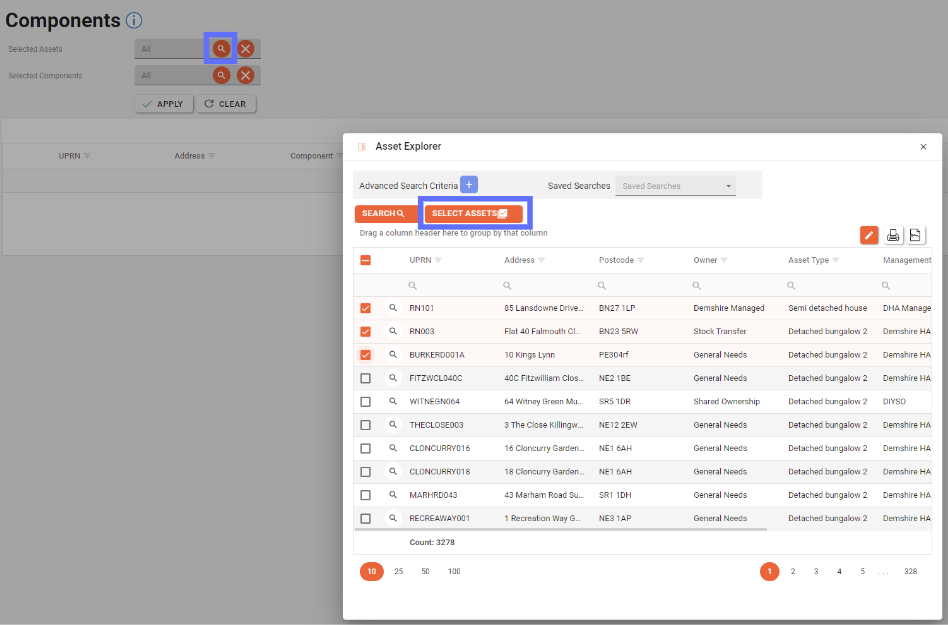Viewport: 948px width, 625px height.
Task: View details using the magnifier on row RN101
Action: click(393, 308)
